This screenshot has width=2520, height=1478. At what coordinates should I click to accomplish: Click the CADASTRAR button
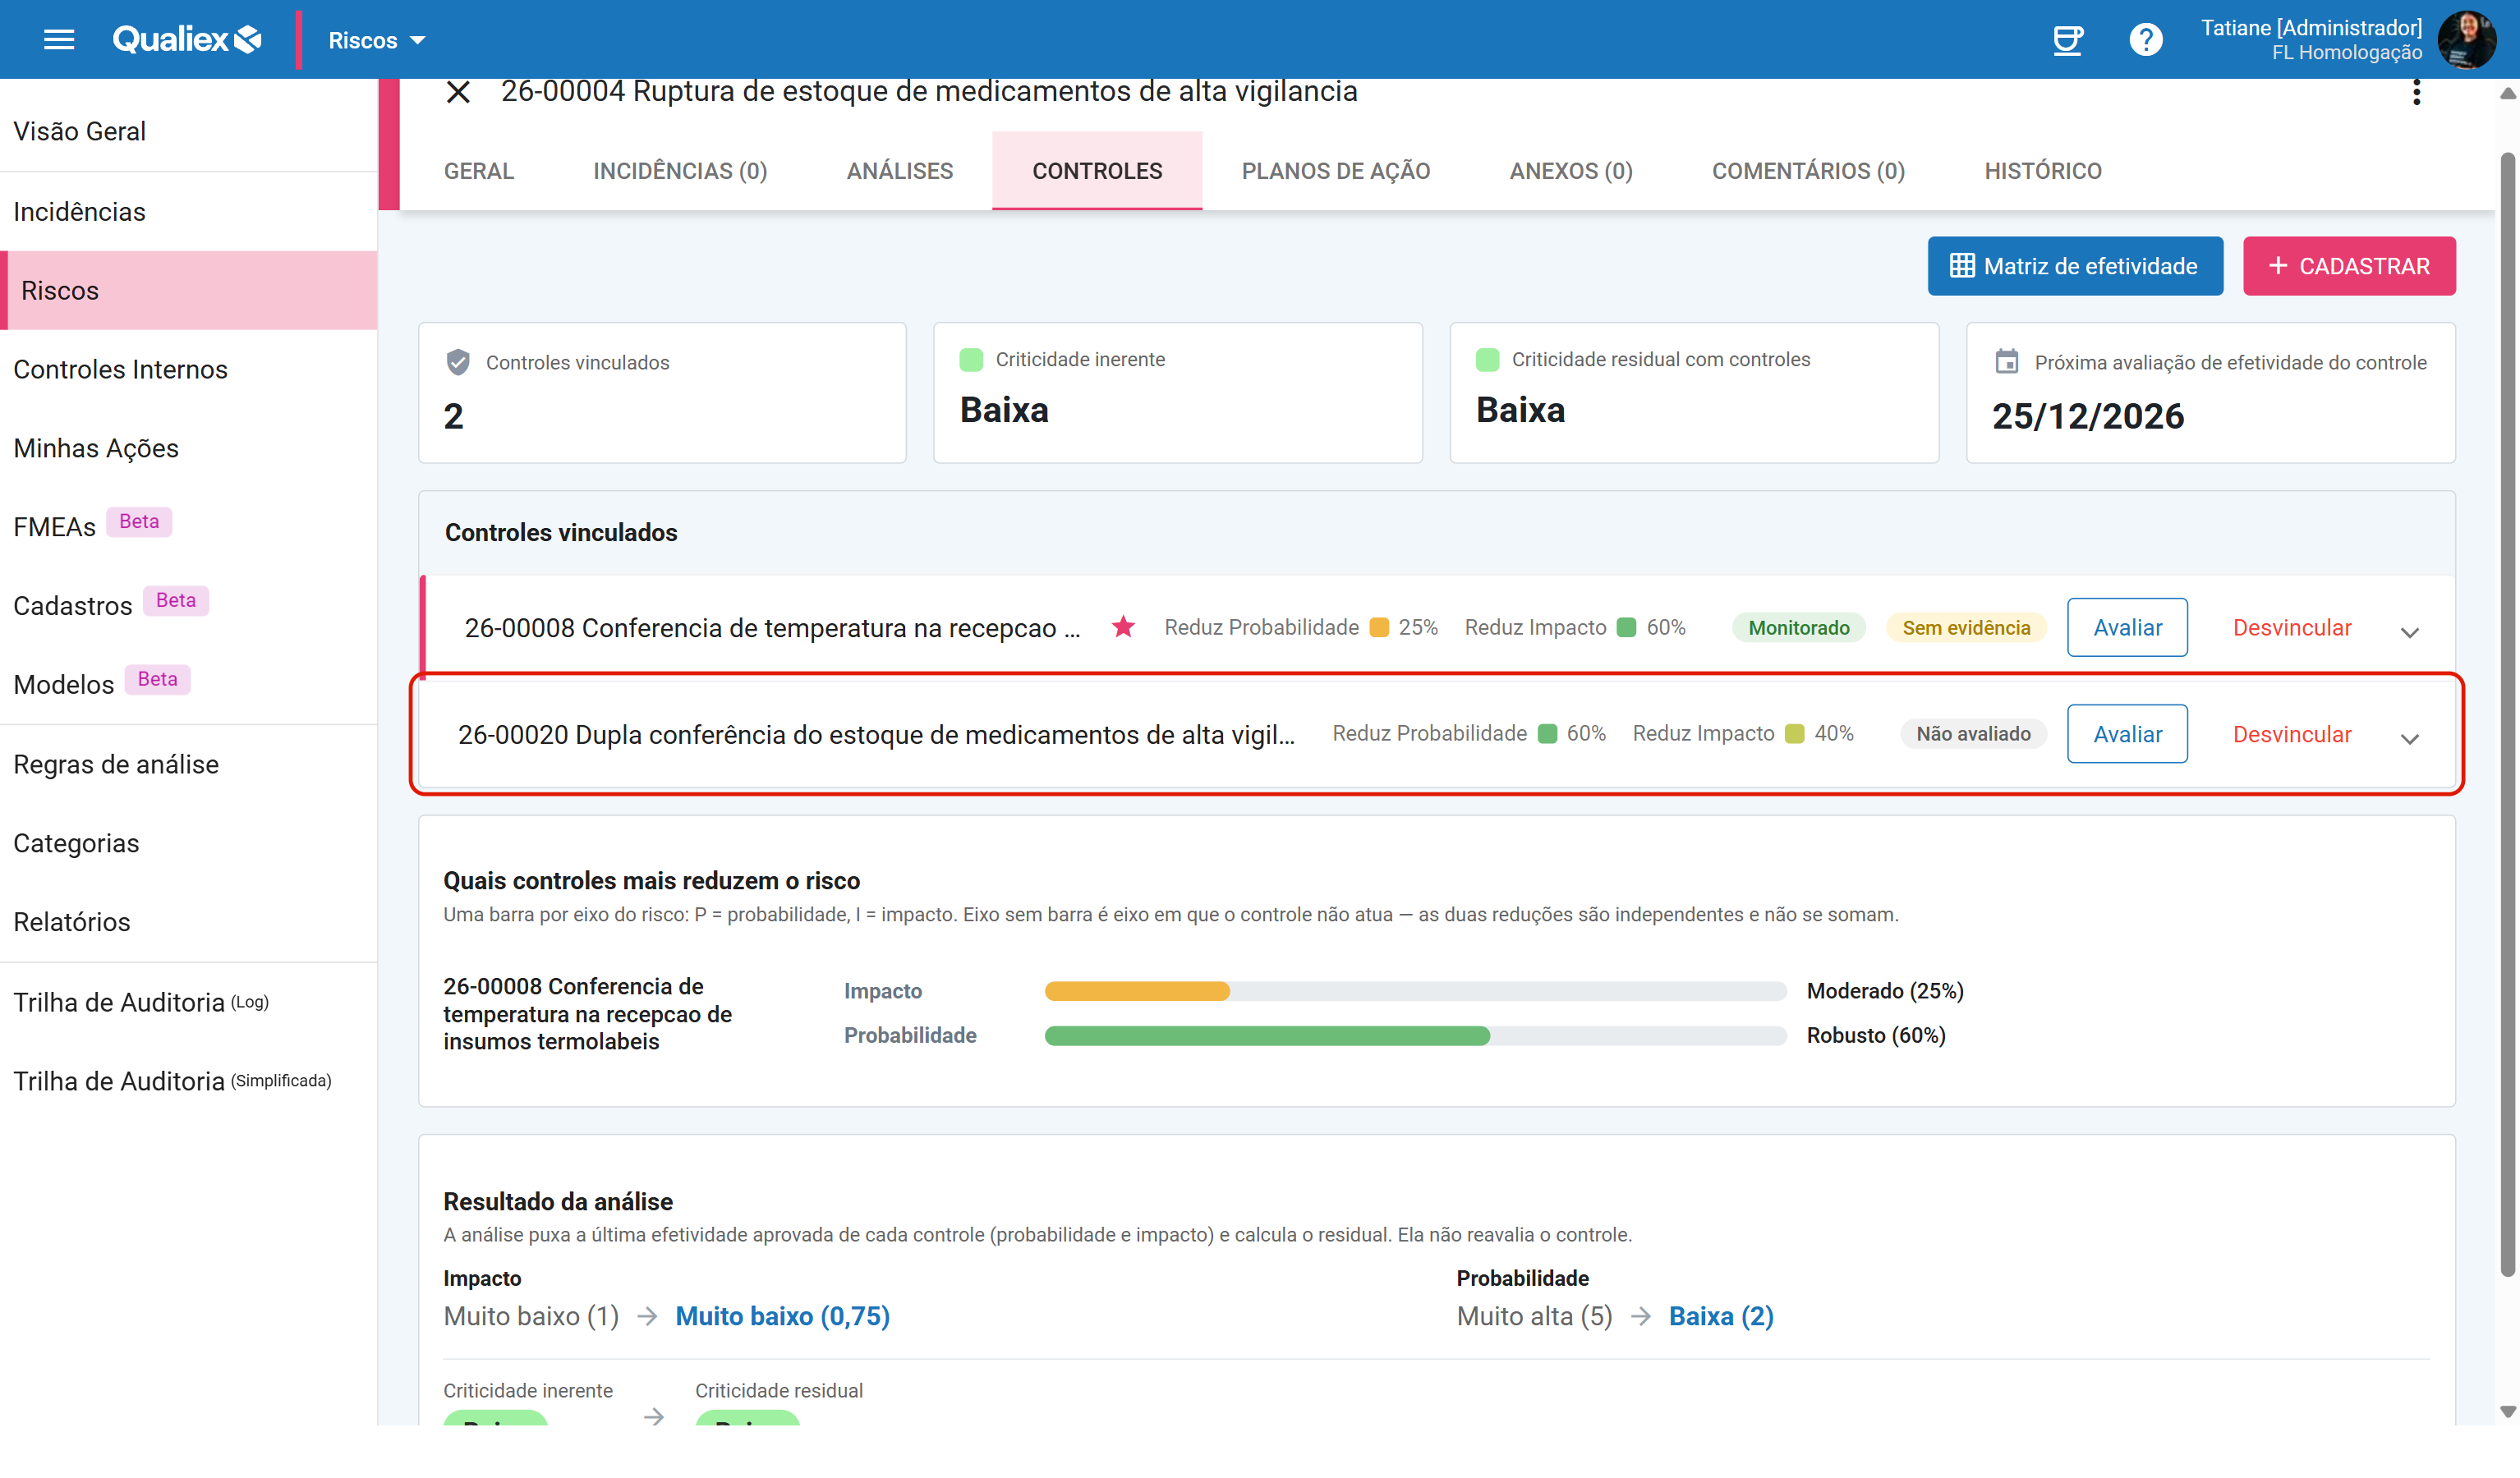point(2349,266)
